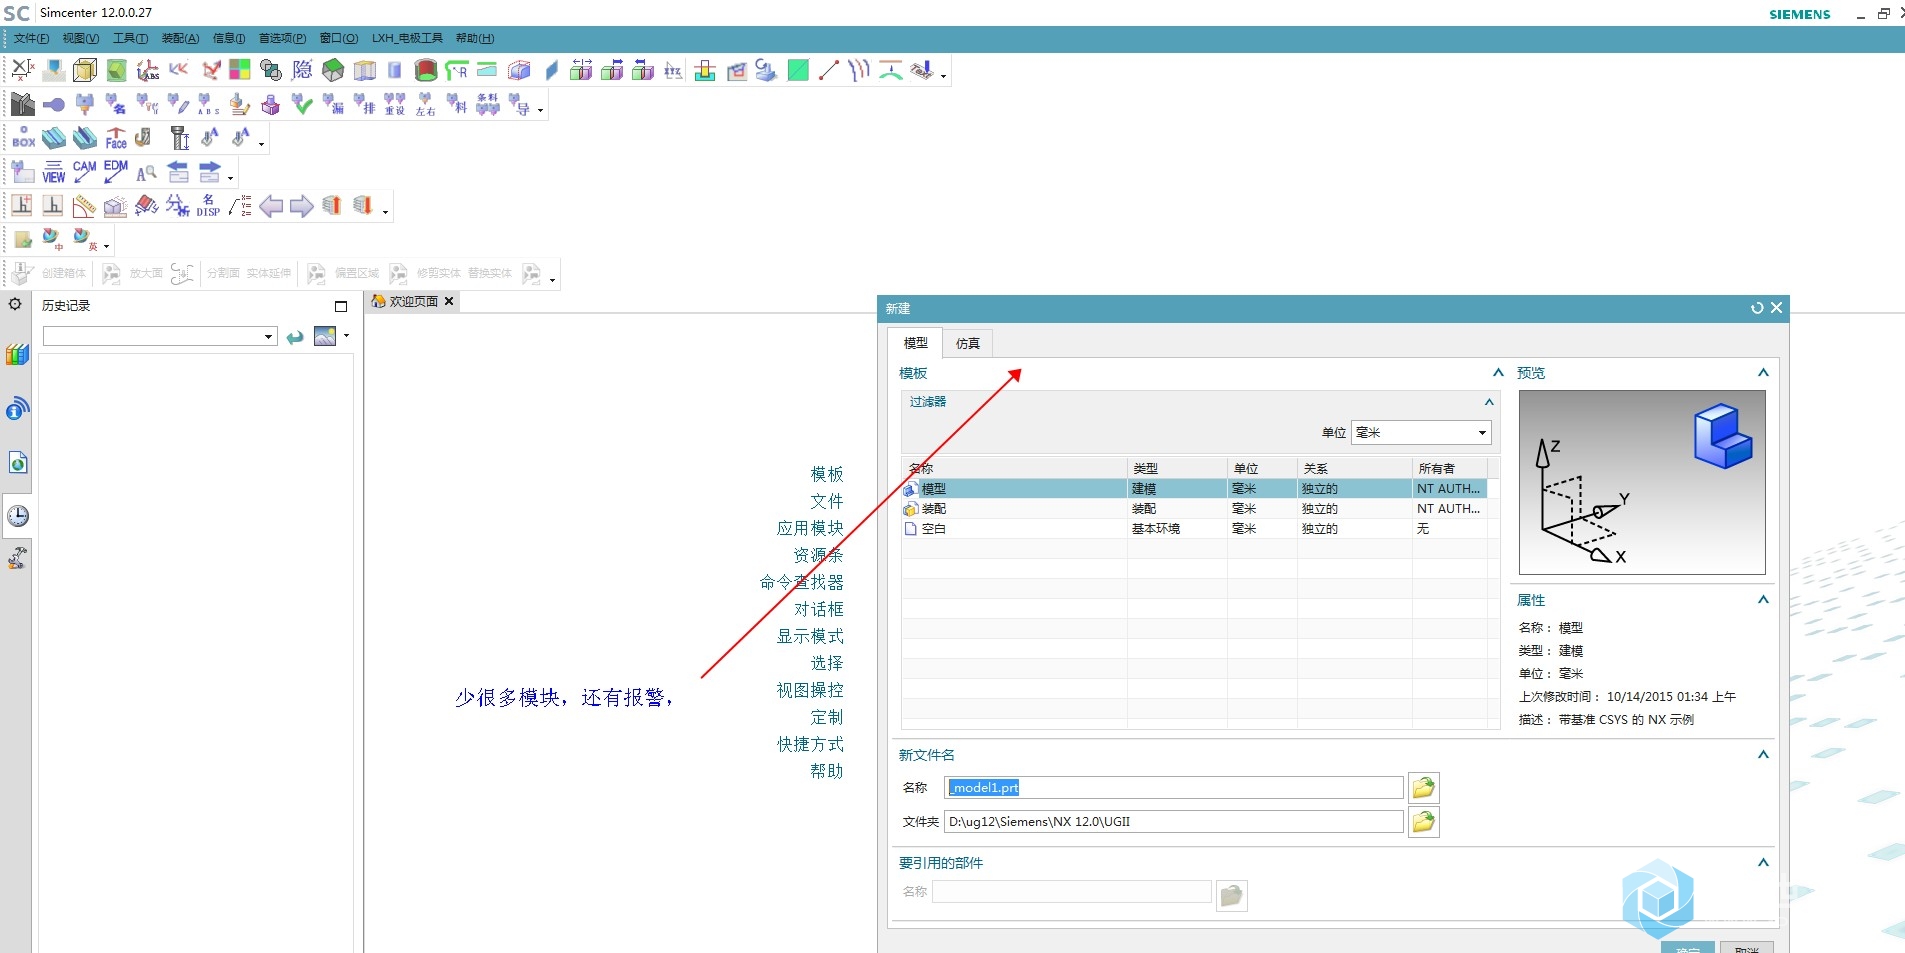This screenshot has width=1905, height=953.
Task: Click the 重设 electrode icon
Action: point(395,104)
